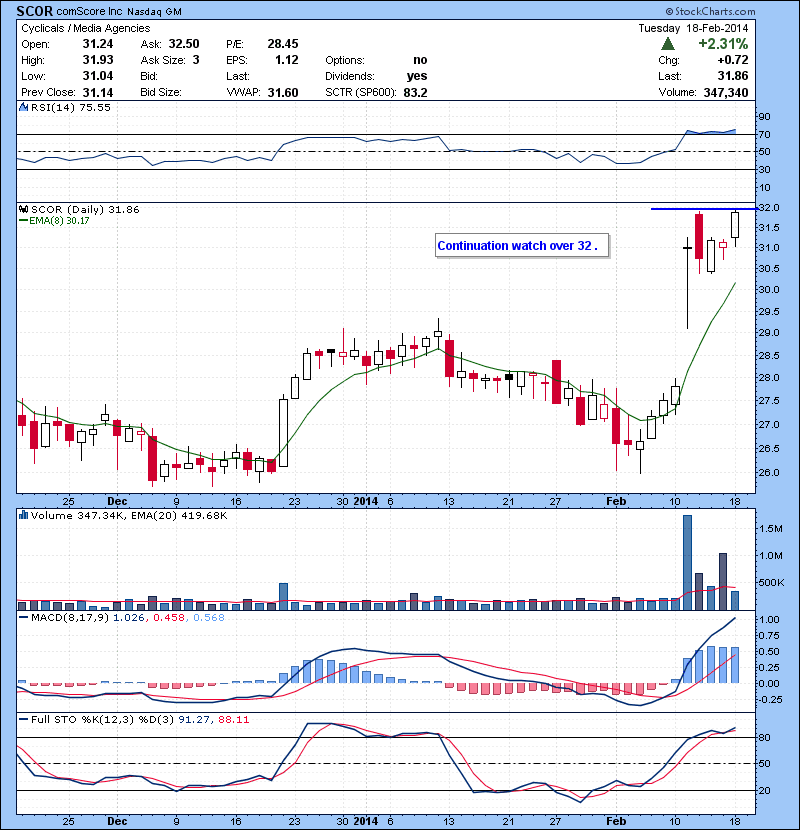
Task: Click the candlestick icon beside SCOR (Daily)
Action: click(x=23, y=209)
